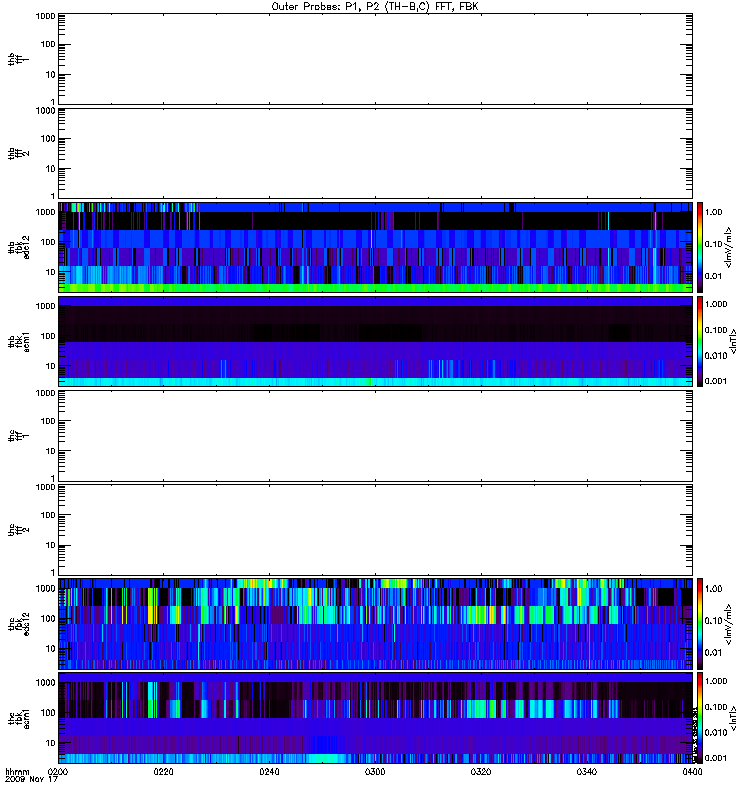Click the thc fbk scm1 spectrogram panel
The height and width of the screenshot is (800, 750).
tap(376, 718)
